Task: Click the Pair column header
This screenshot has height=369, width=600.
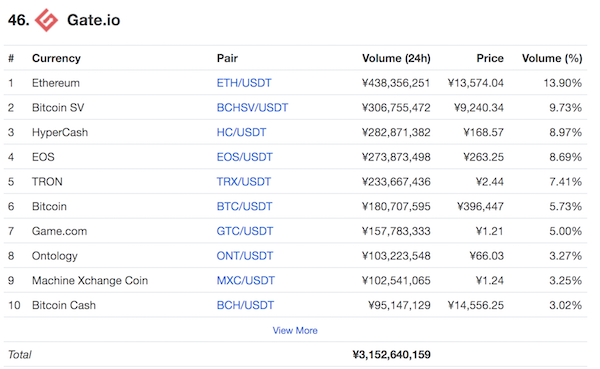Action: pyautogui.click(x=227, y=58)
